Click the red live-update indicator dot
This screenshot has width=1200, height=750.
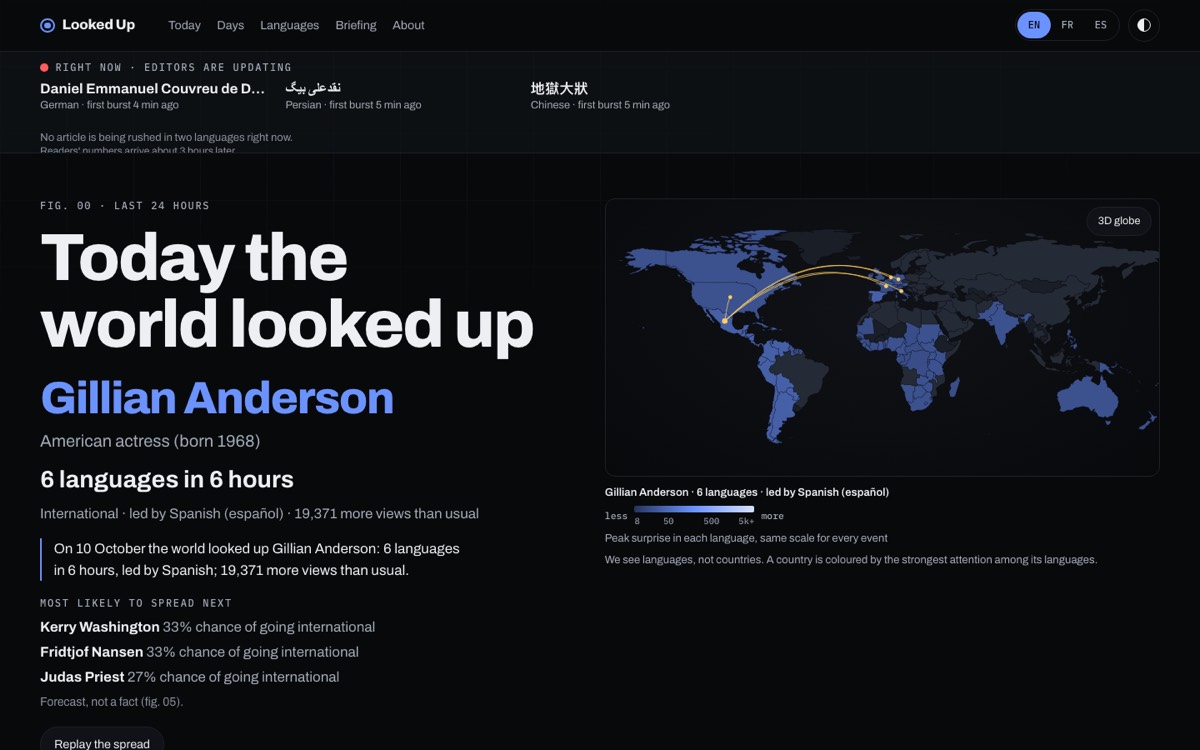pyautogui.click(x=44, y=67)
